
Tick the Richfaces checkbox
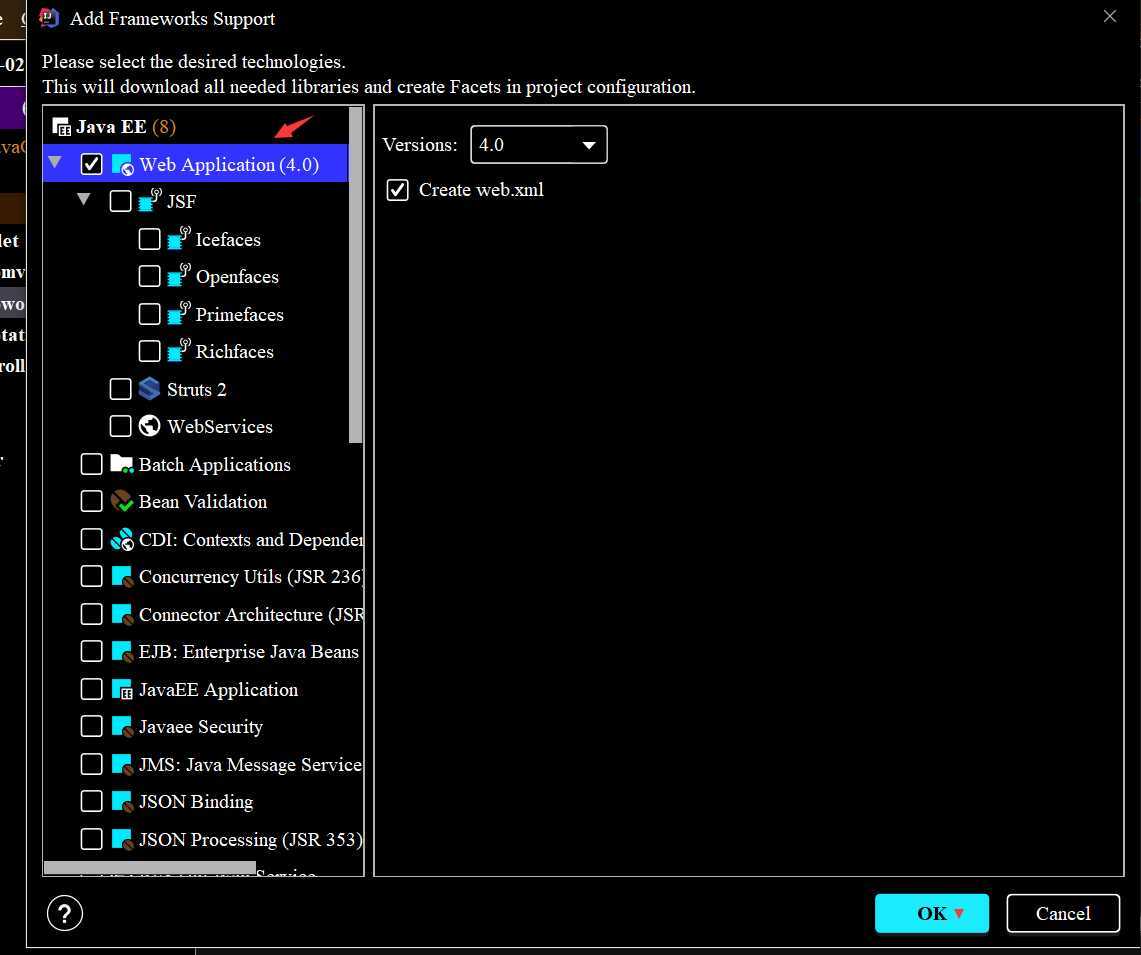click(149, 351)
